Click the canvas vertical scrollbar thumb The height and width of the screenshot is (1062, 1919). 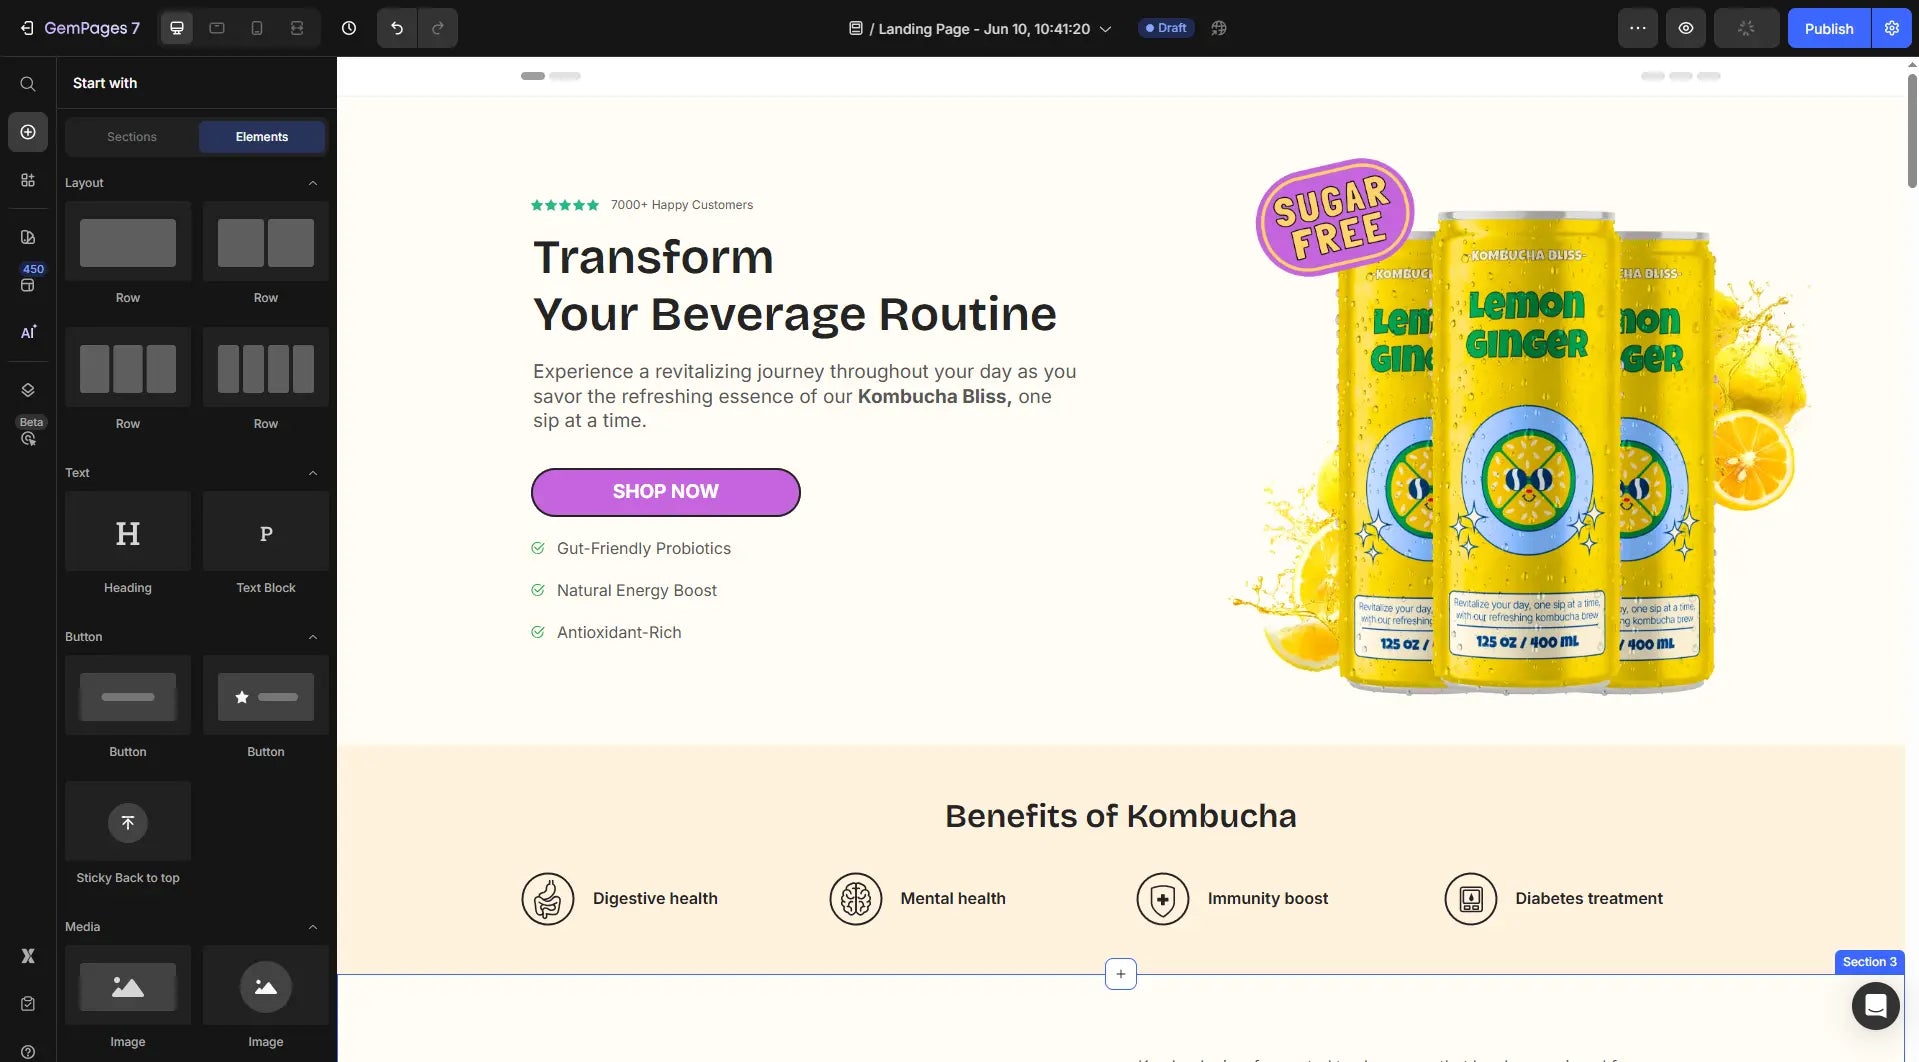pos(1912,130)
